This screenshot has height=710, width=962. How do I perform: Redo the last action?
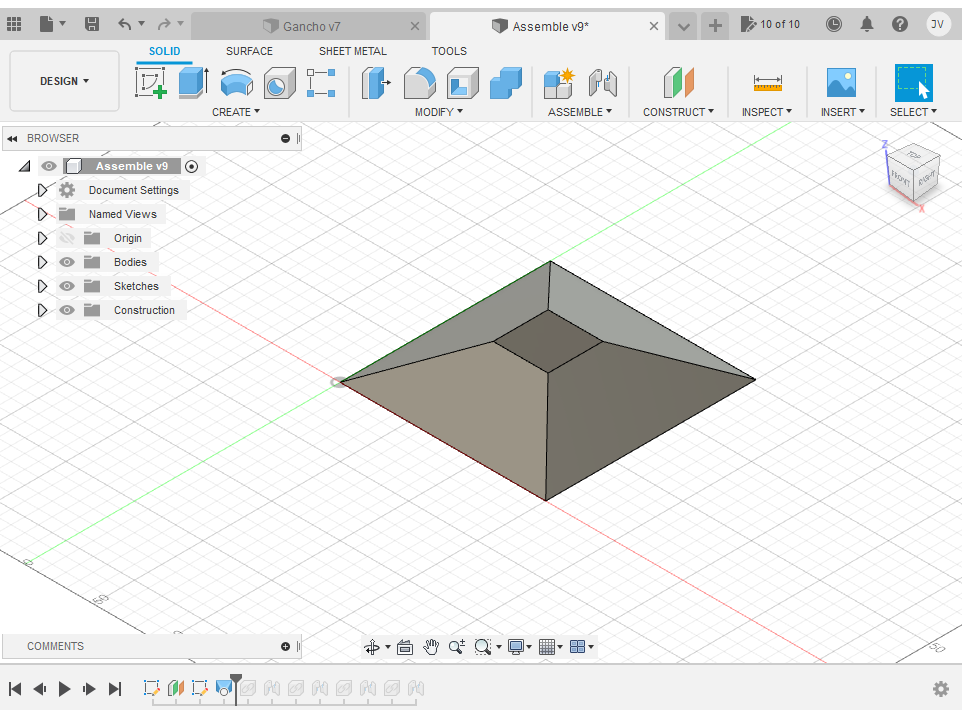click(x=164, y=25)
